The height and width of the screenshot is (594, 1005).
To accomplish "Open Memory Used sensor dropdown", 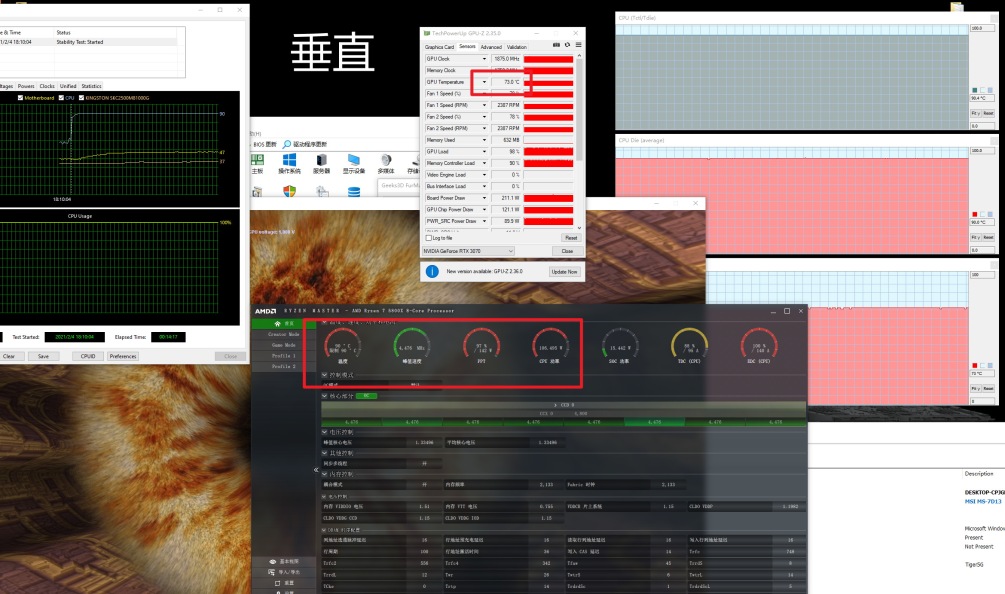I will 485,140.
